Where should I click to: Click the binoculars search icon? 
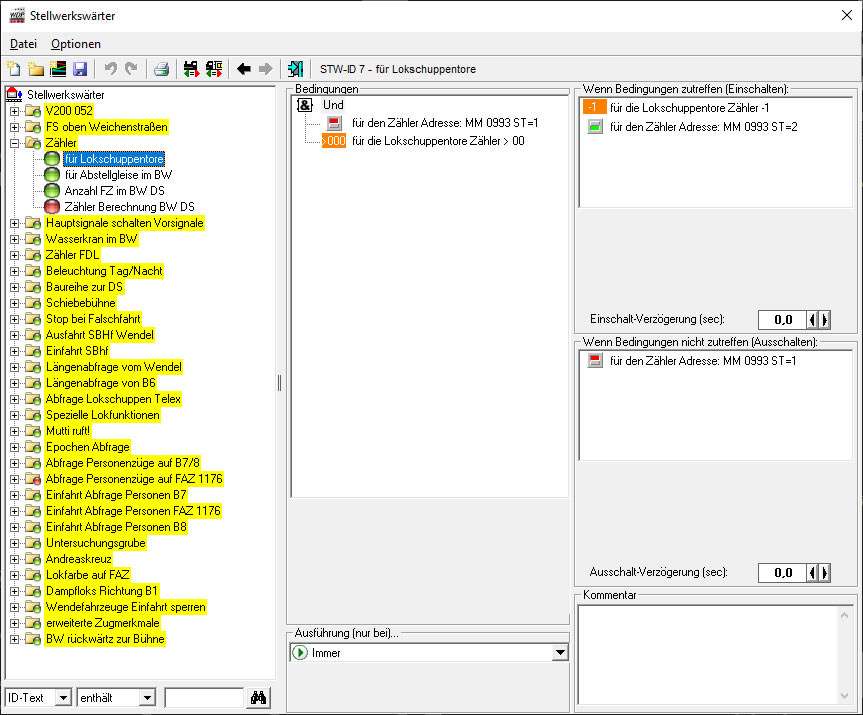258,697
